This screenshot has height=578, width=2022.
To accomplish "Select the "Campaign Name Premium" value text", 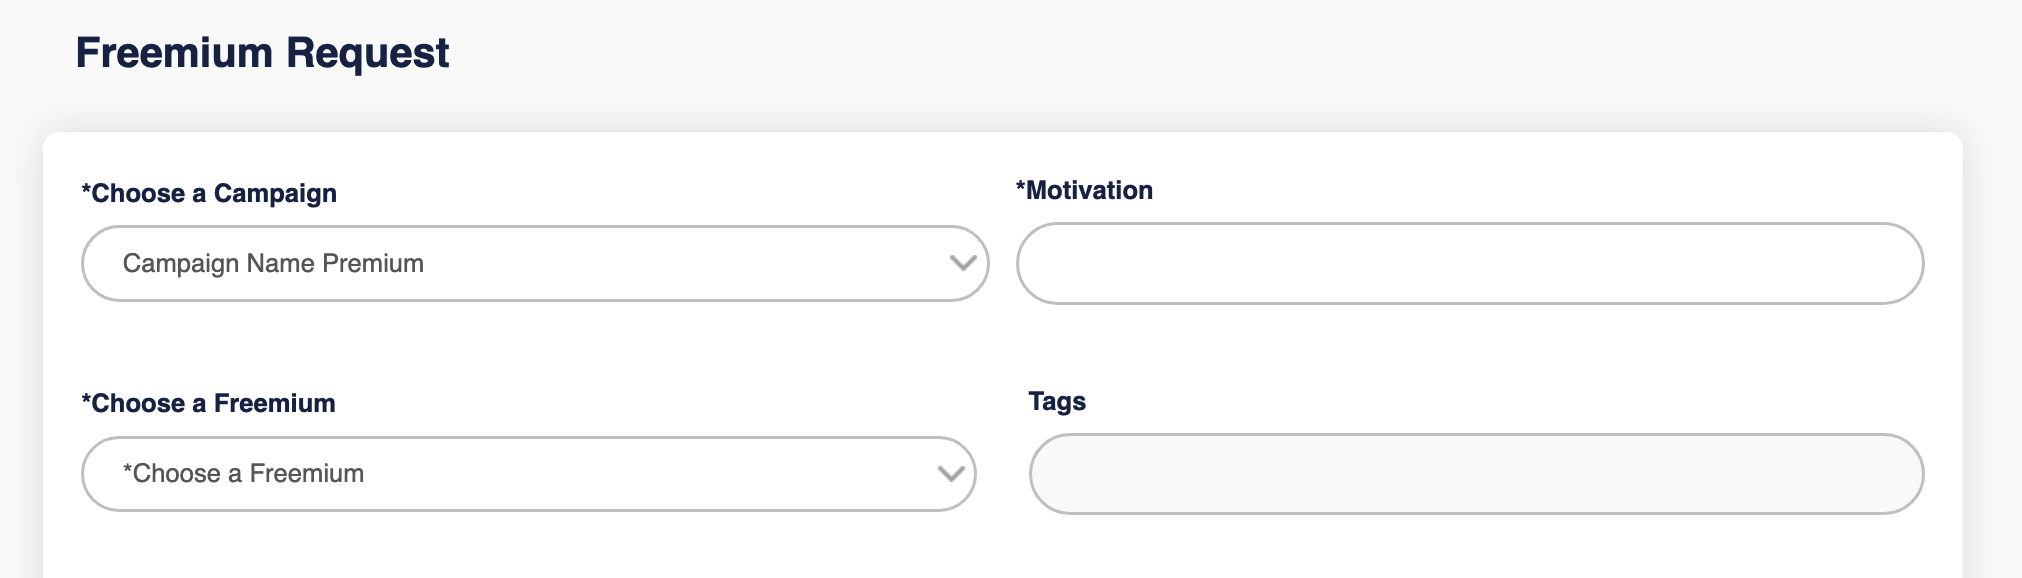I will pyautogui.click(x=273, y=263).
